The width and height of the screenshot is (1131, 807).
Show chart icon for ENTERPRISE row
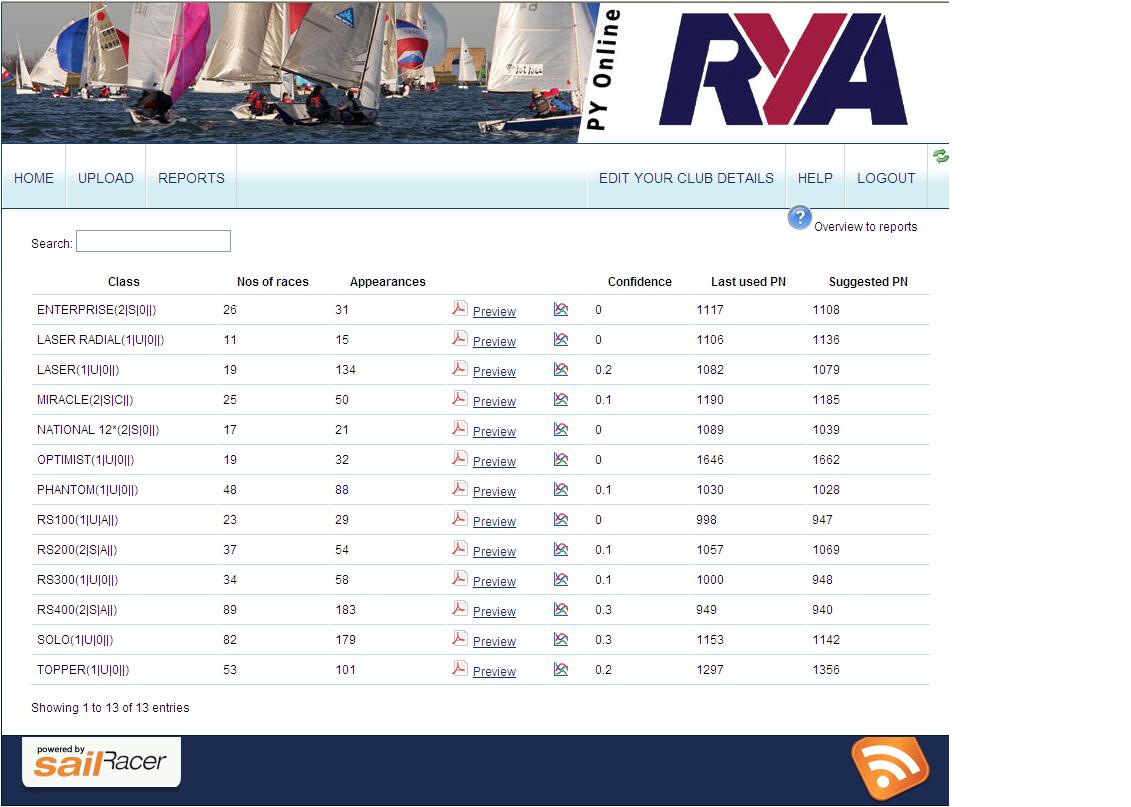[x=560, y=309]
